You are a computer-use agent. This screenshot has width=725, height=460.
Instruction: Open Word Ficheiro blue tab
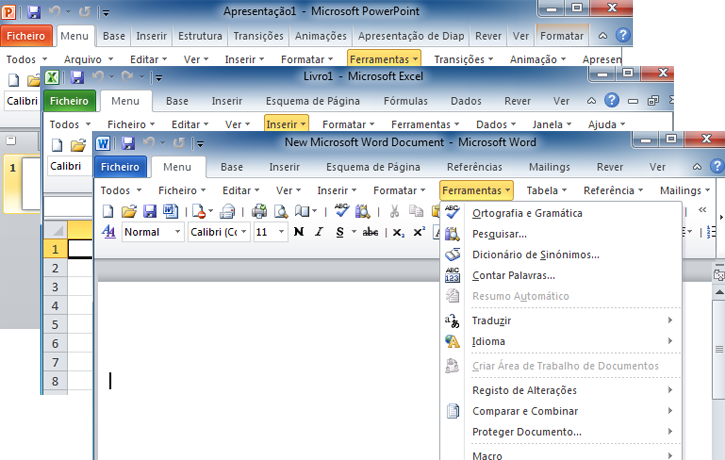coord(120,167)
